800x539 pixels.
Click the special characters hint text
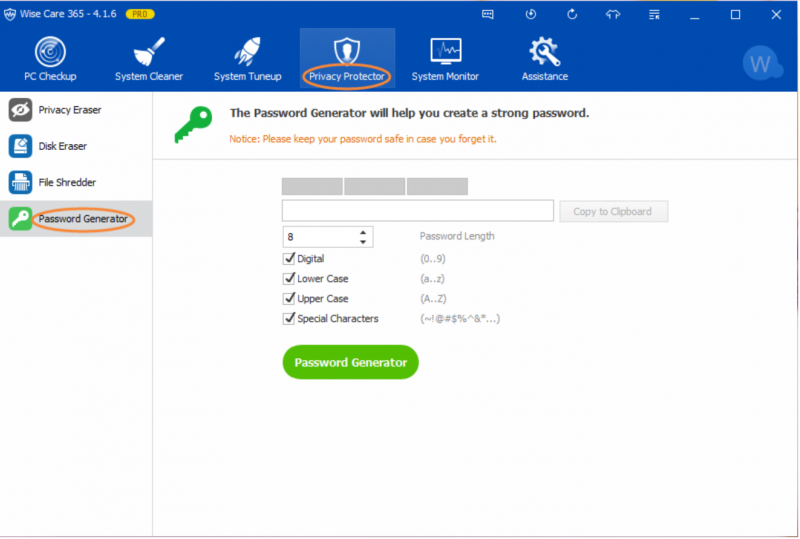tap(460, 318)
